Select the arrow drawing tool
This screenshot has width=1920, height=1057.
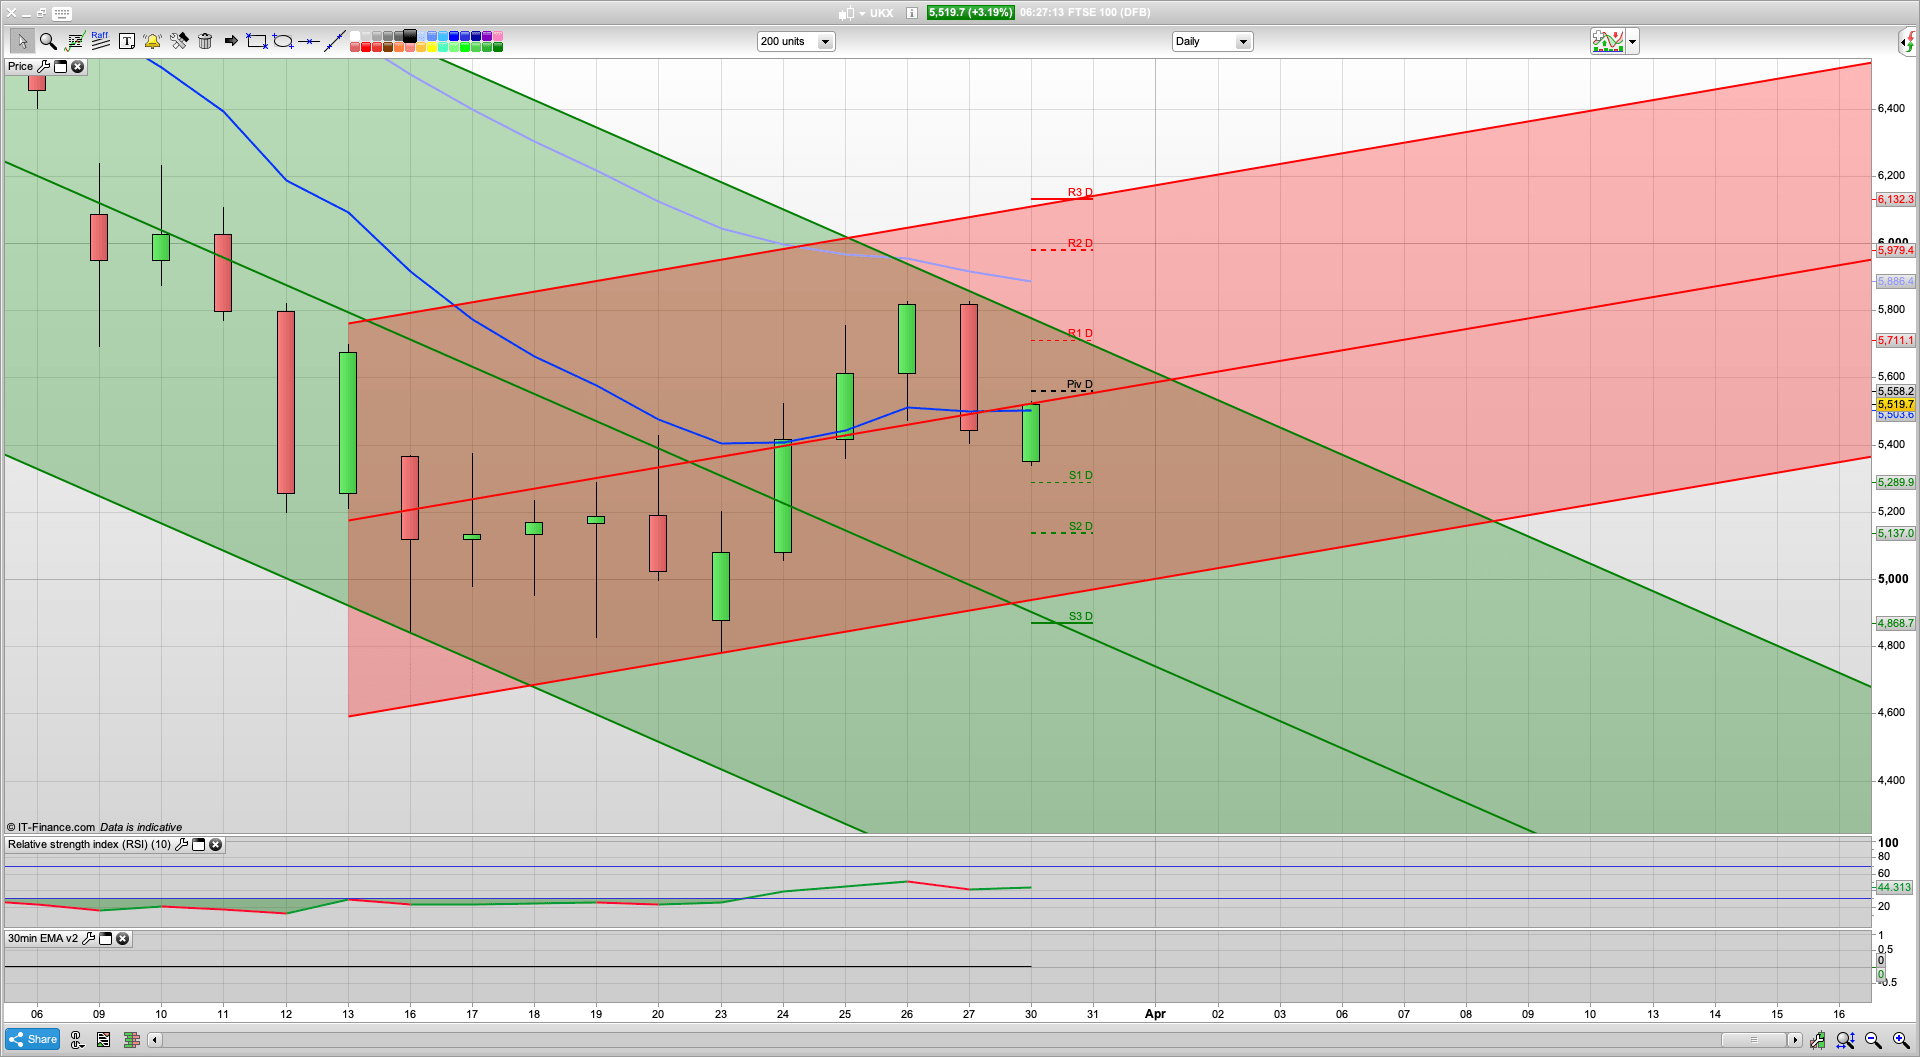click(x=231, y=41)
